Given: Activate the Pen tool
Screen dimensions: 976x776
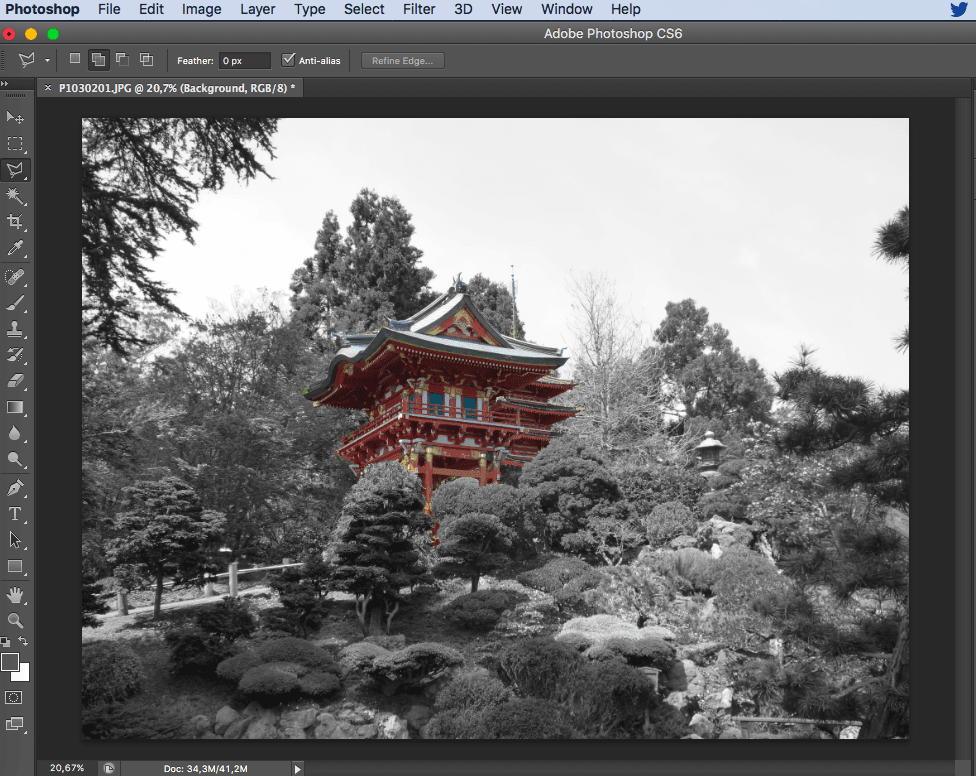Looking at the screenshot, I should (15, 488).
